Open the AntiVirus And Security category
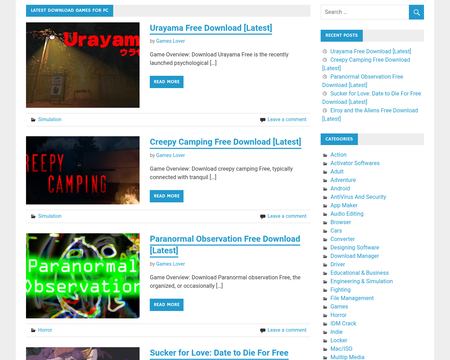 (x=358, y=197)
